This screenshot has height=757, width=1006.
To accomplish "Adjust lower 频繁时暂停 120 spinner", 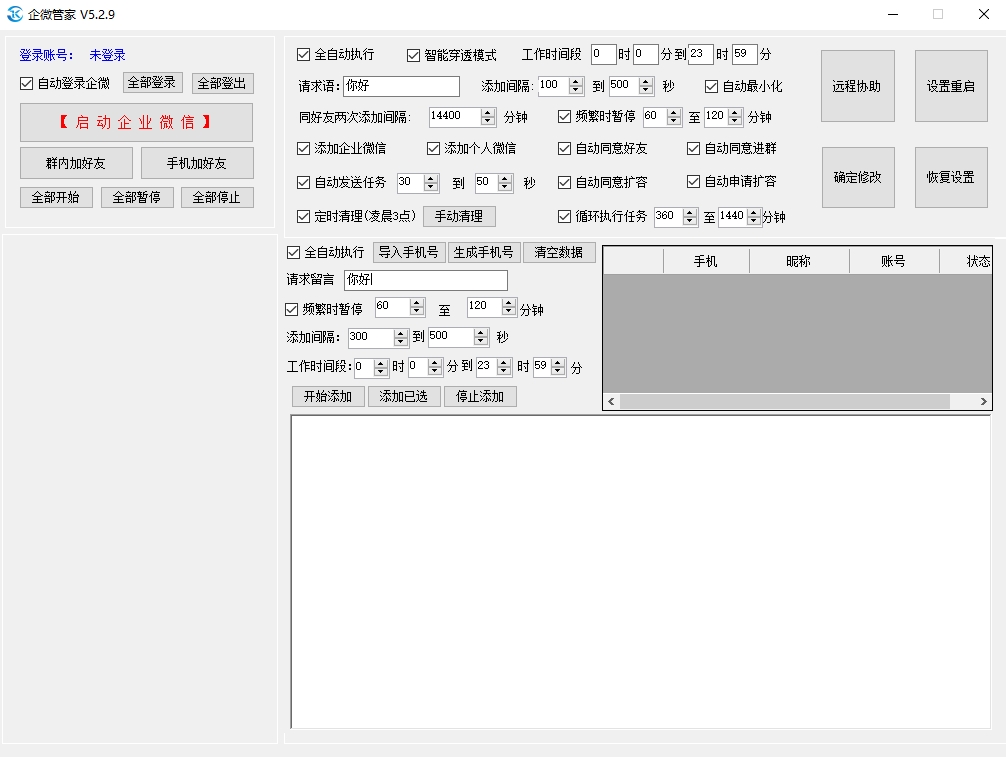I will 492,307.
